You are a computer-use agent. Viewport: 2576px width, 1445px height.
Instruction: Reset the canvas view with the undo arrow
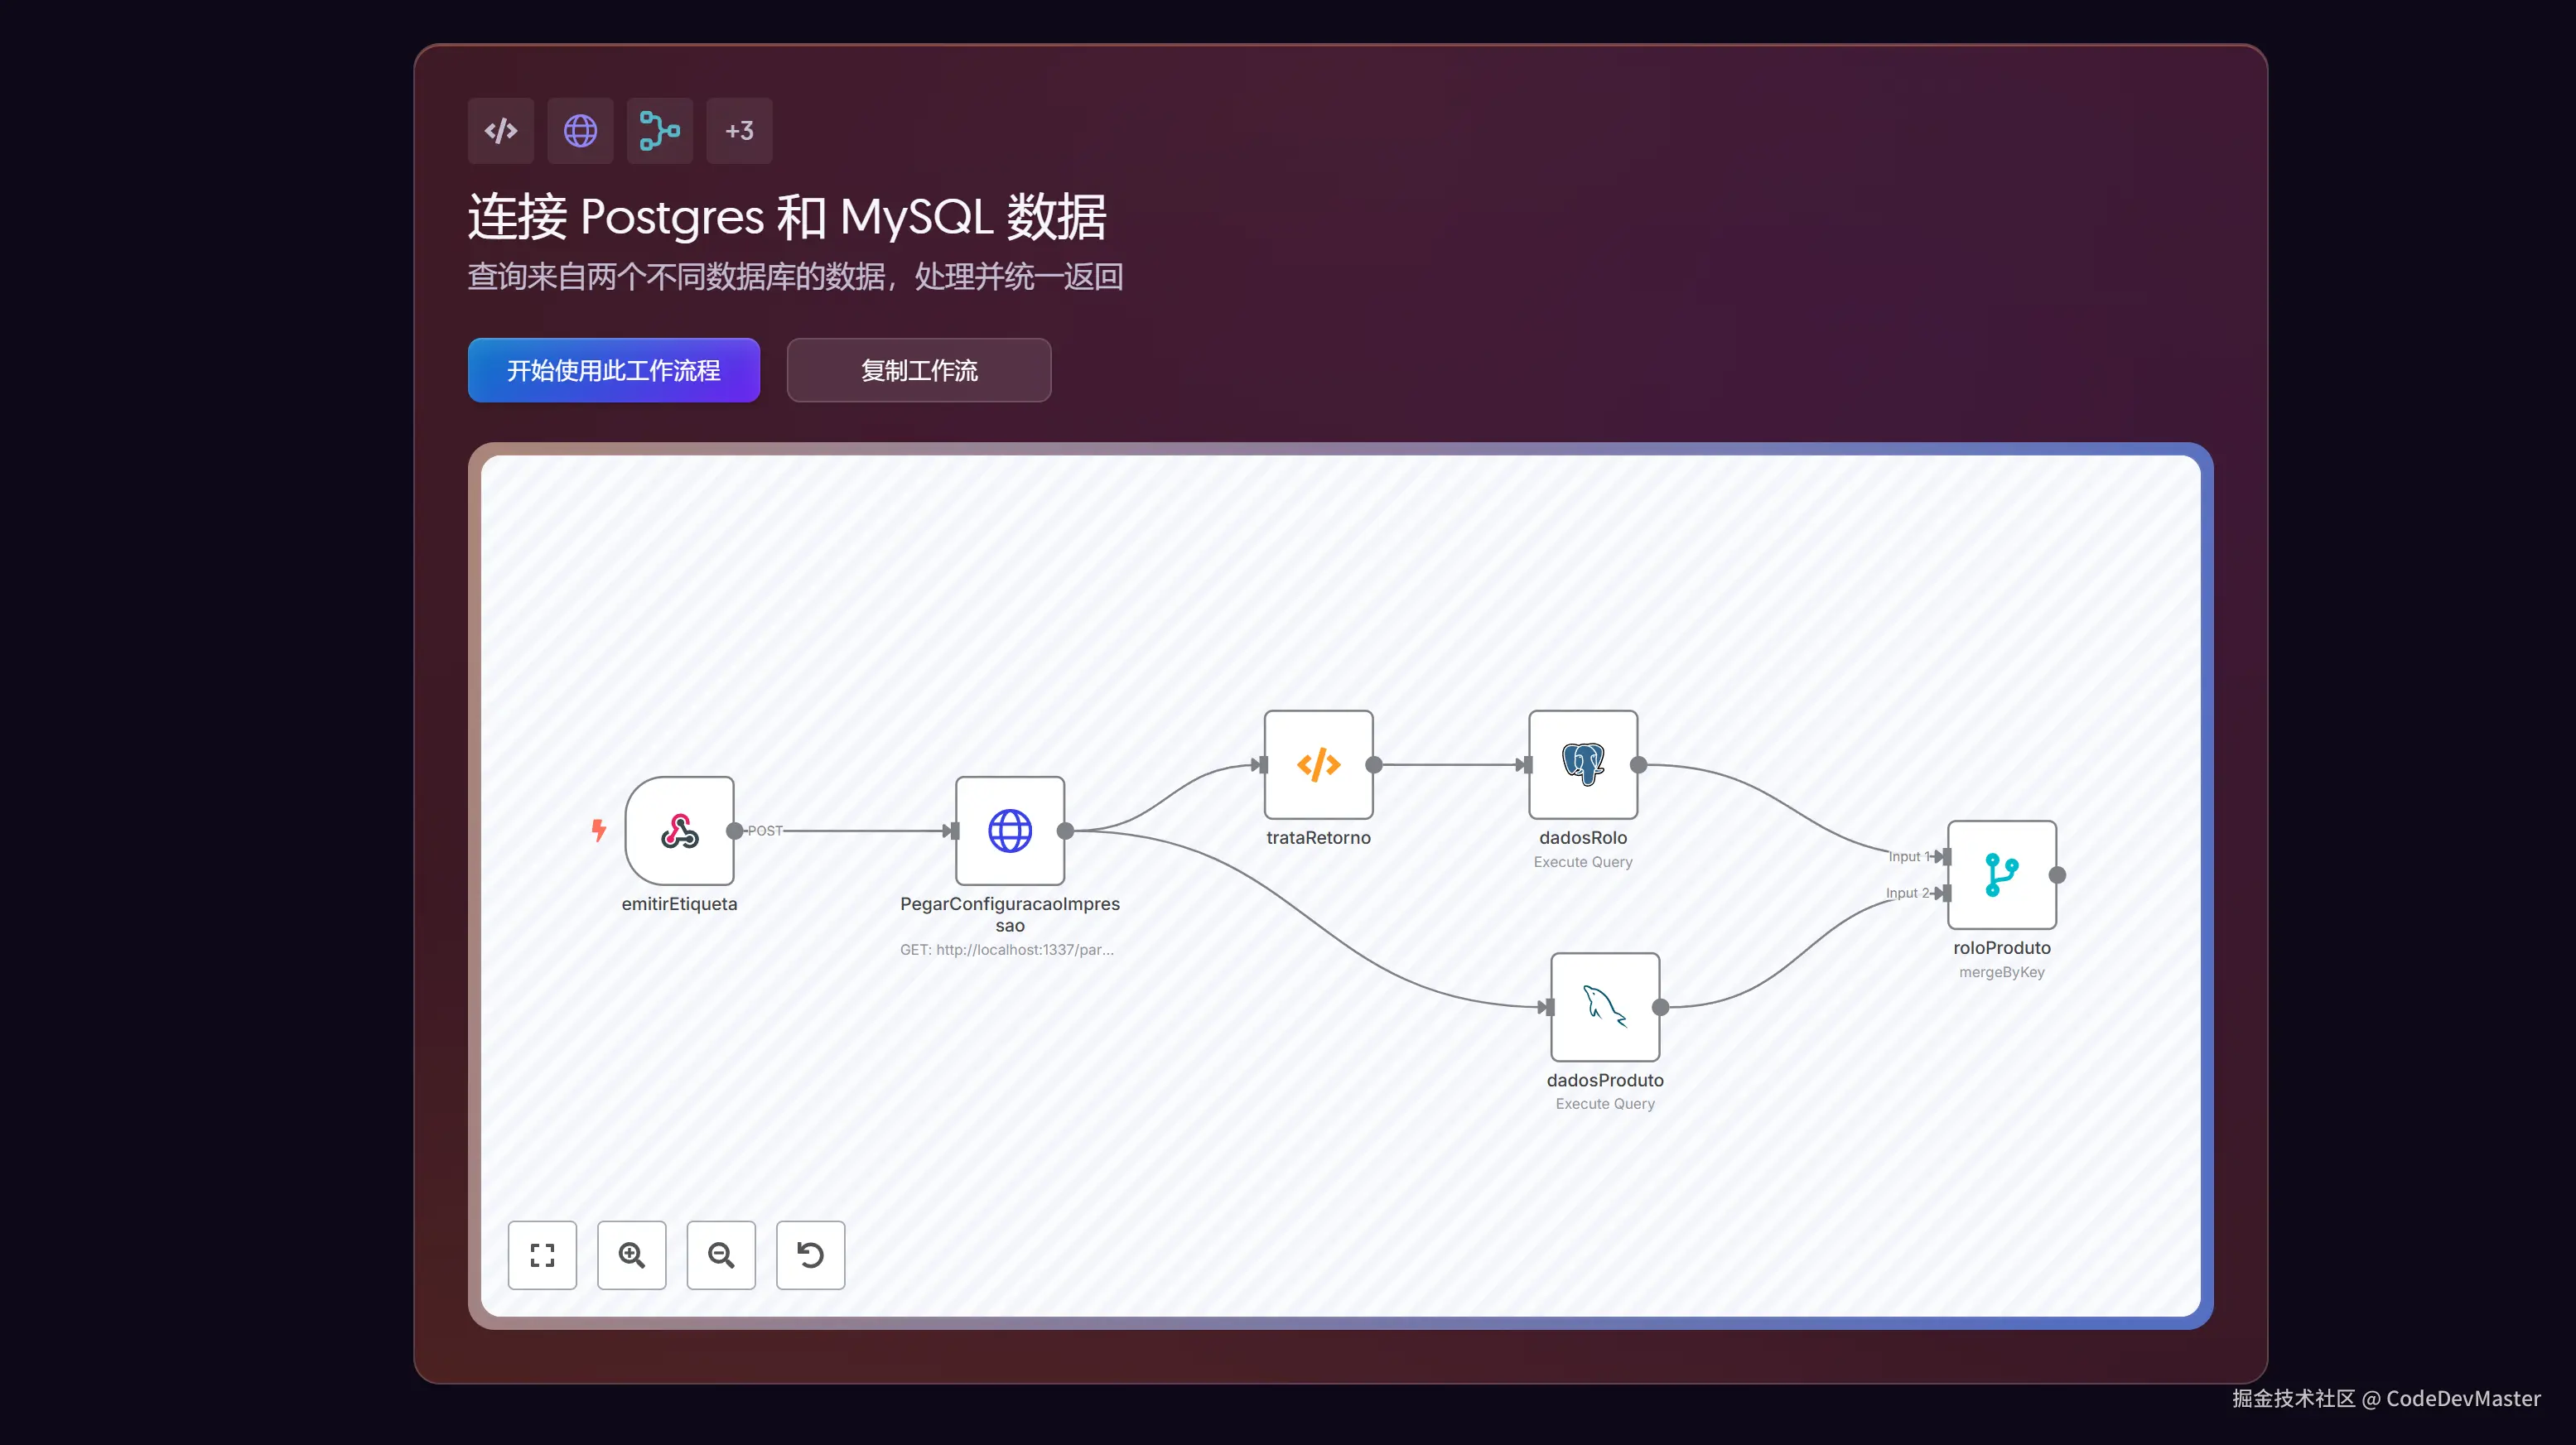pyautogui.click(x=810, y=1255)
